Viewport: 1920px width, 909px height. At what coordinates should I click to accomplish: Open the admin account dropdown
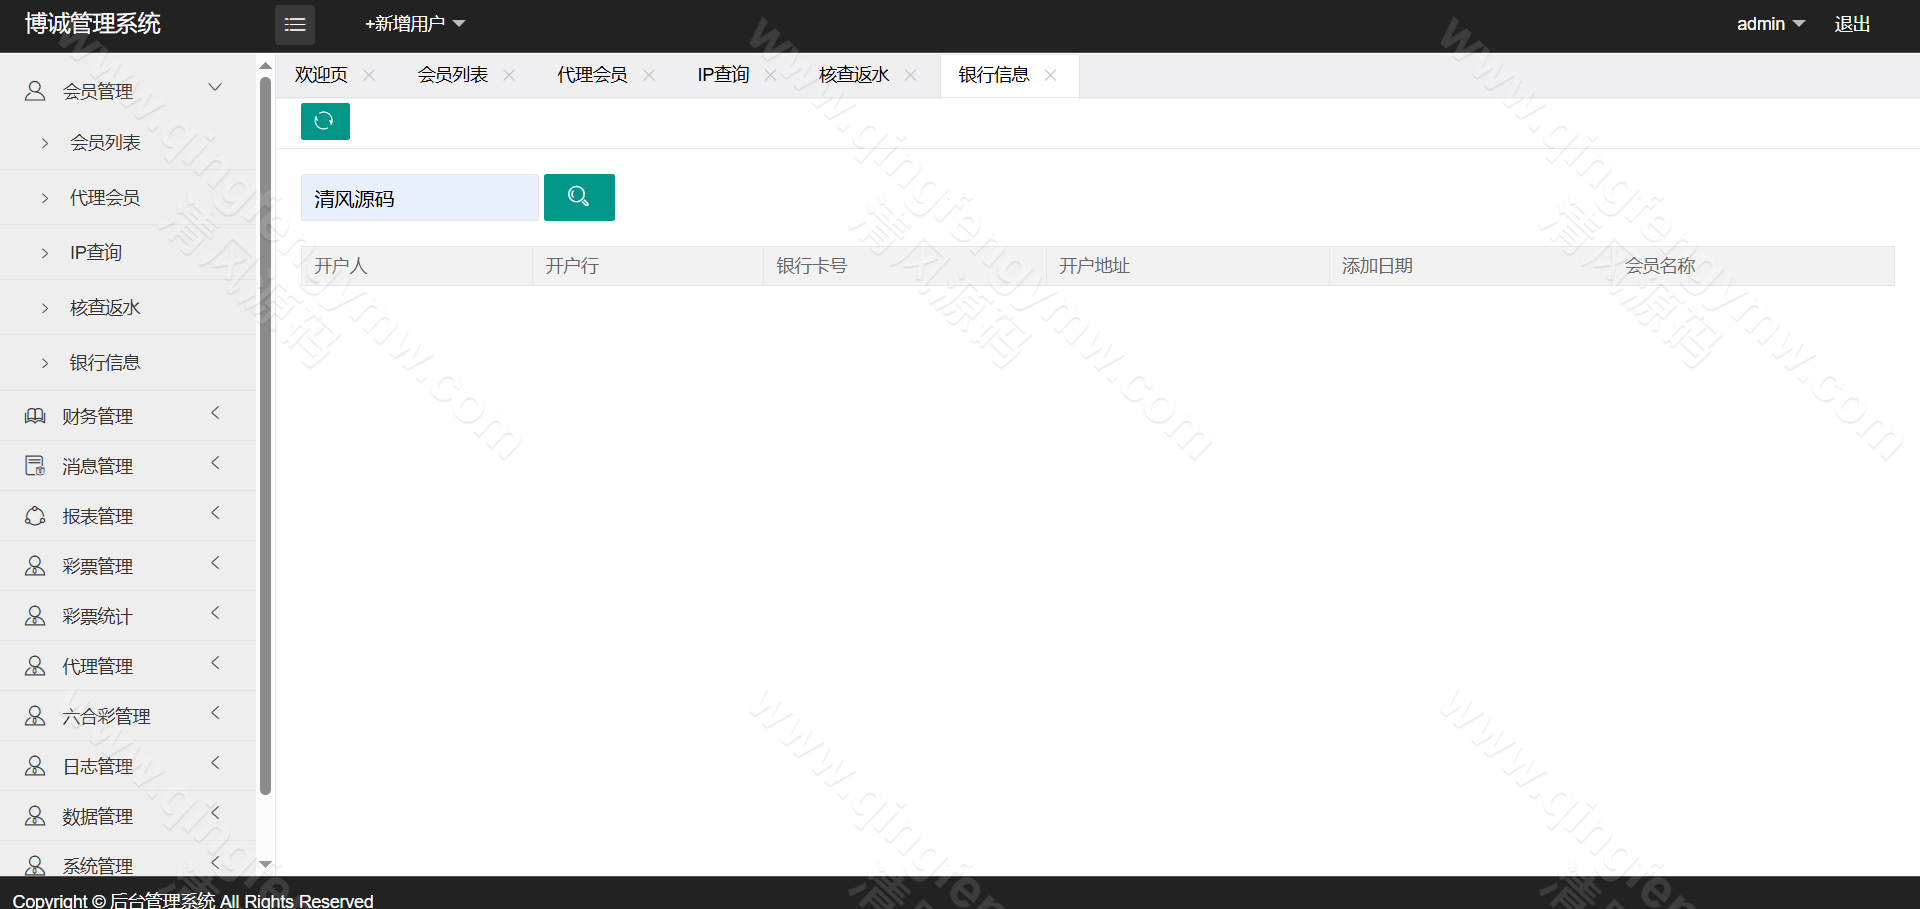pos(1770,24)
